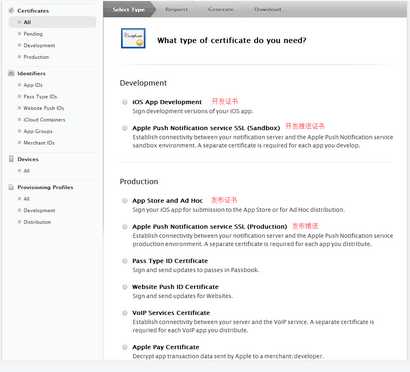Click the Provisioning Profiles sidebar heading

45,187
